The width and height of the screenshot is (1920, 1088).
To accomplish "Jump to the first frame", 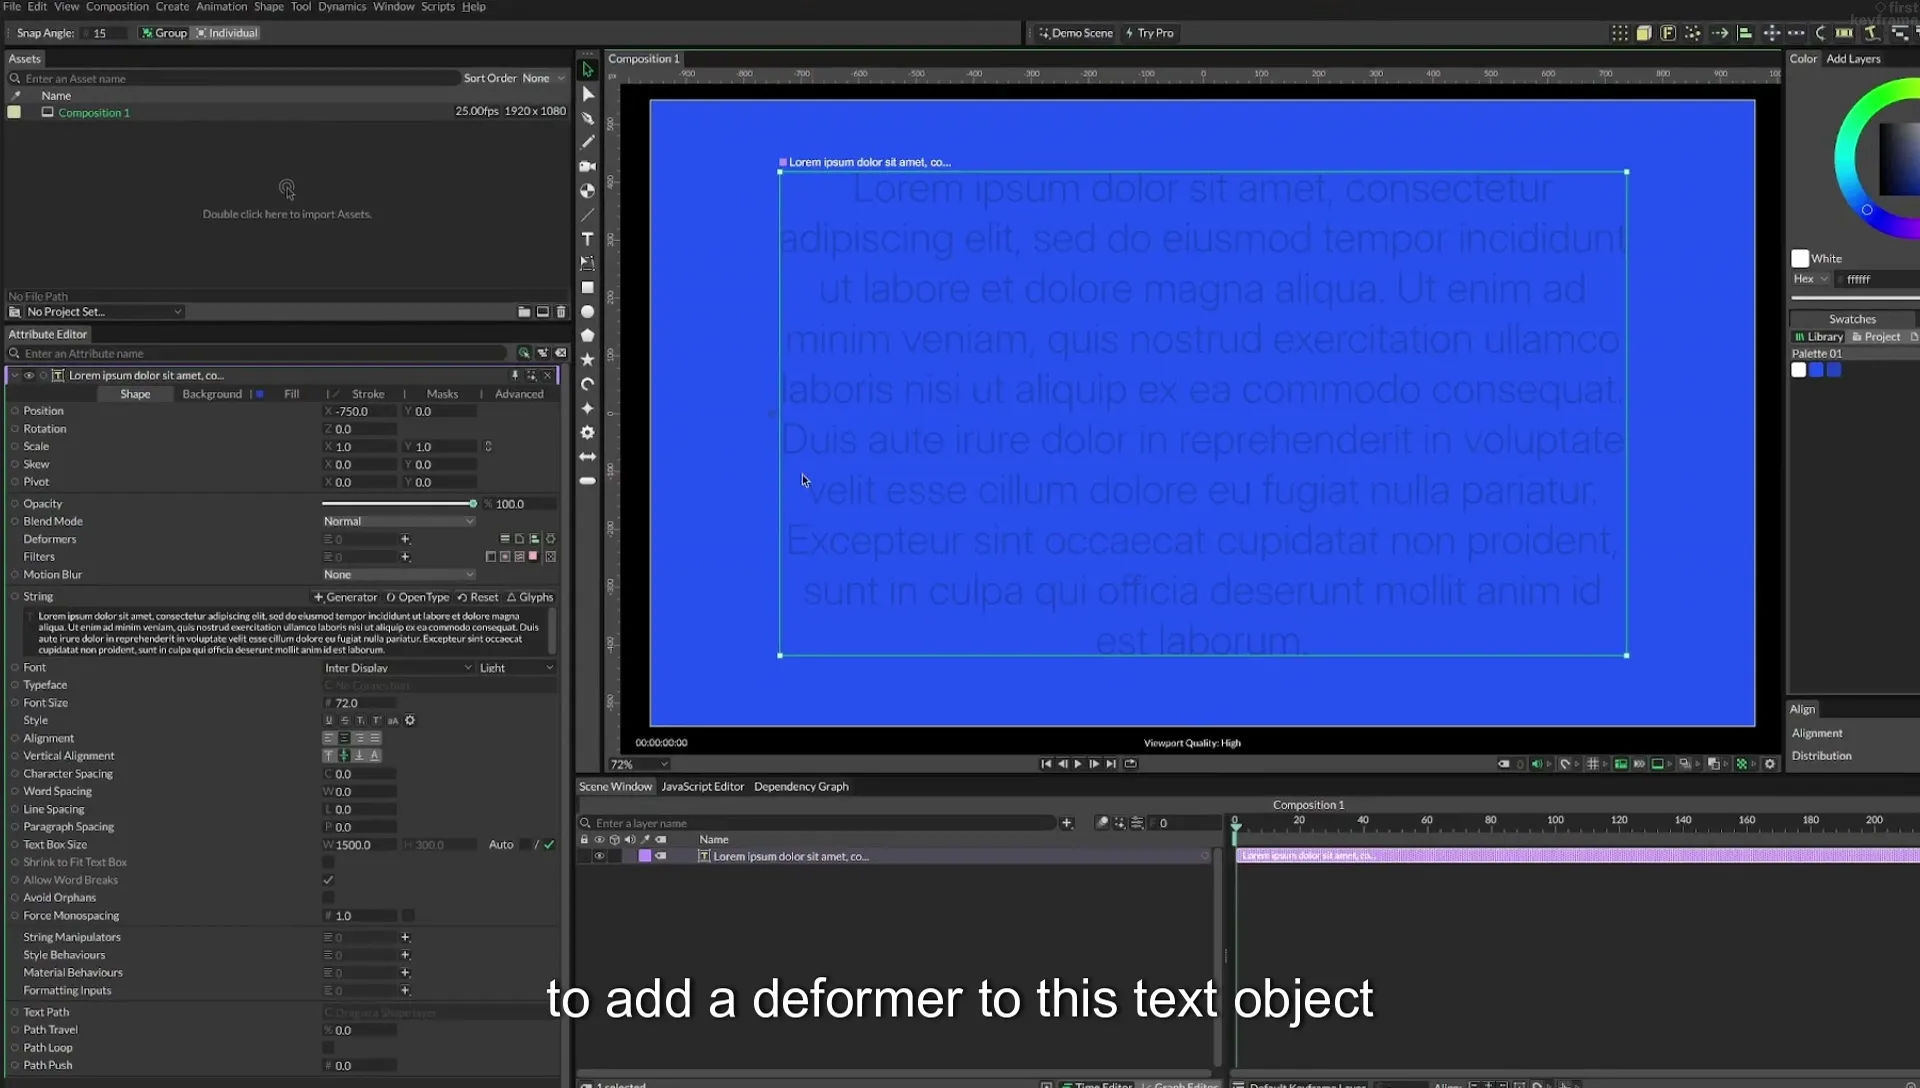I will coord(1046,764).
